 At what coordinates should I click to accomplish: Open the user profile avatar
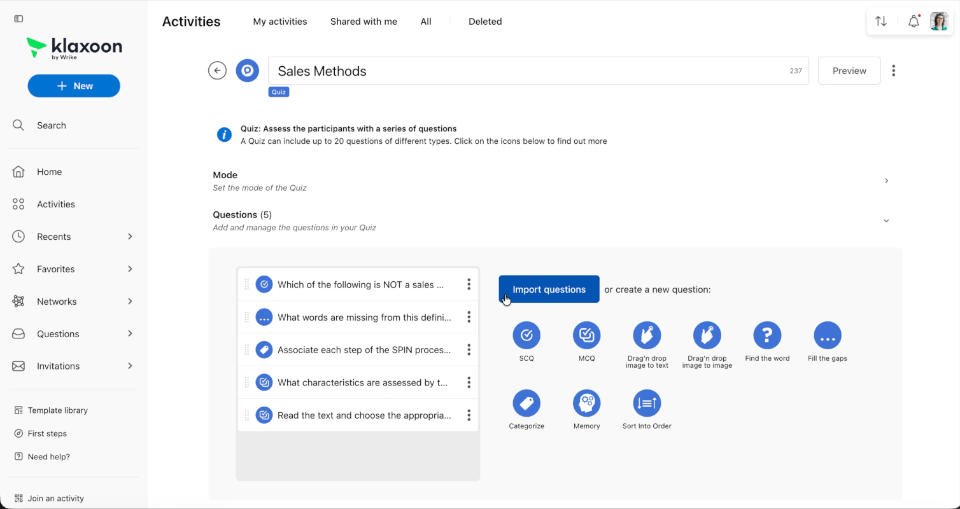939,21
